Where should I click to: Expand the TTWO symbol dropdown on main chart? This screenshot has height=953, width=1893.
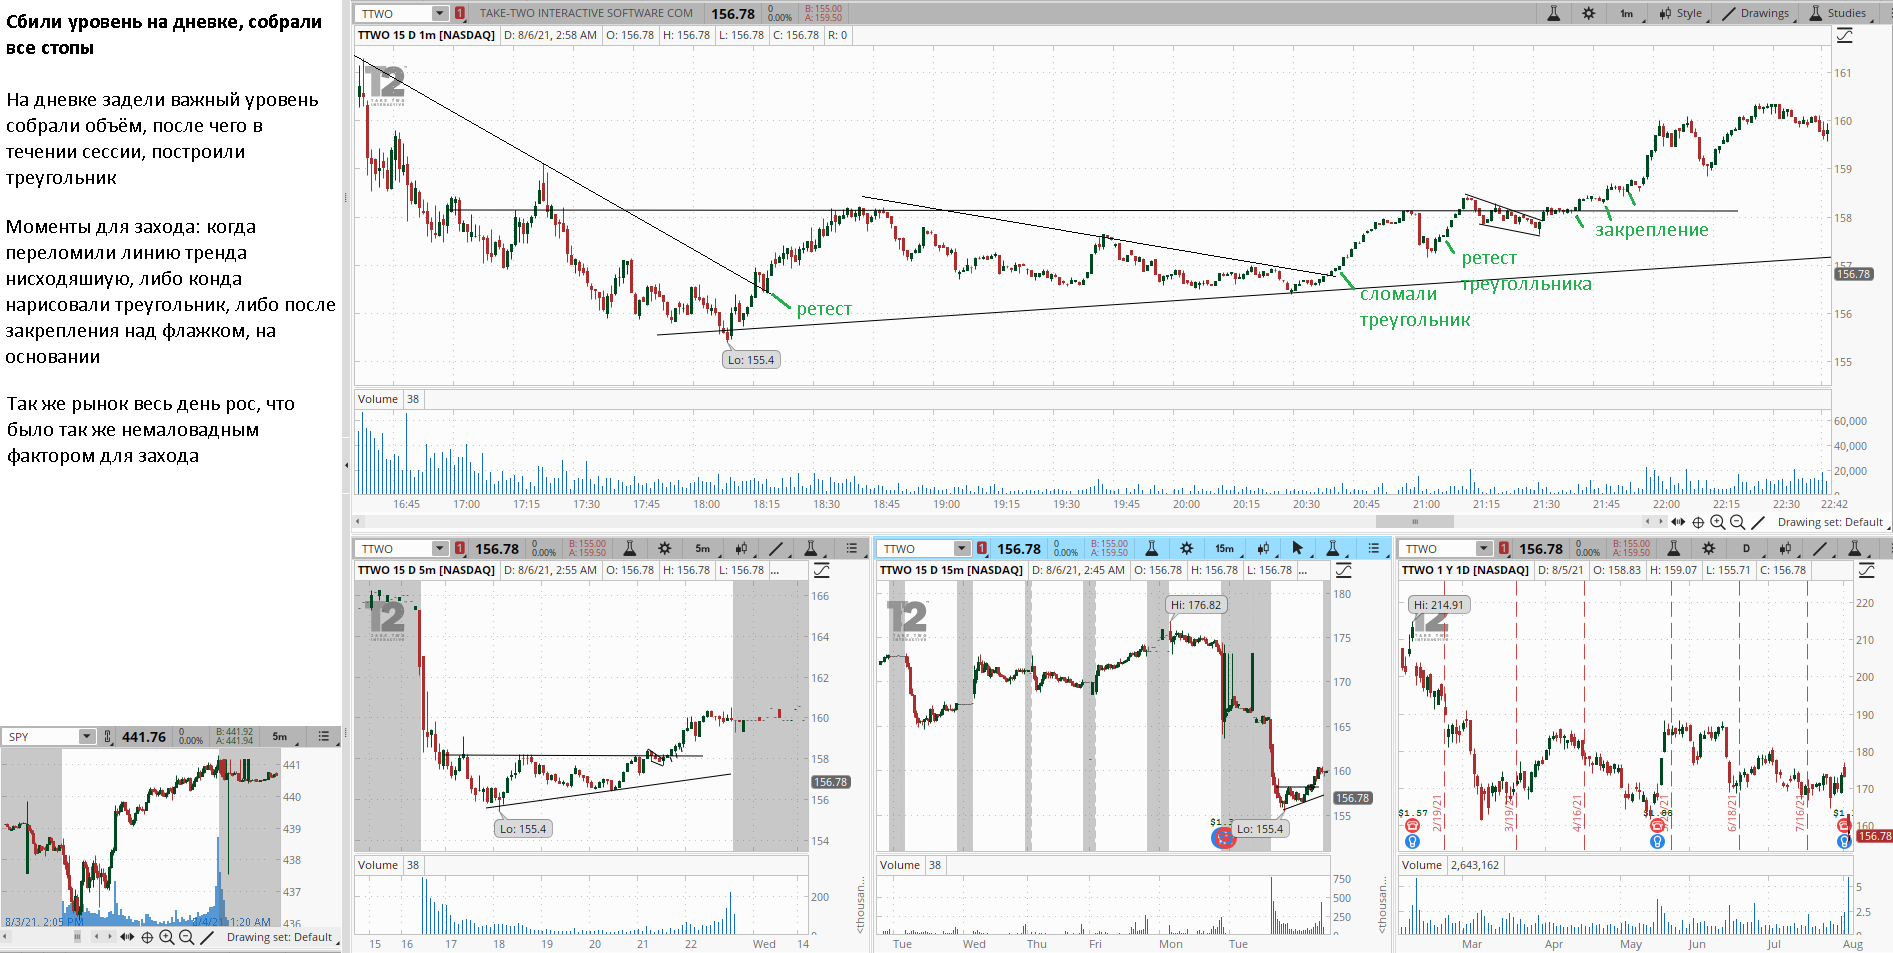pyautogui.click(x=440, y=13)
